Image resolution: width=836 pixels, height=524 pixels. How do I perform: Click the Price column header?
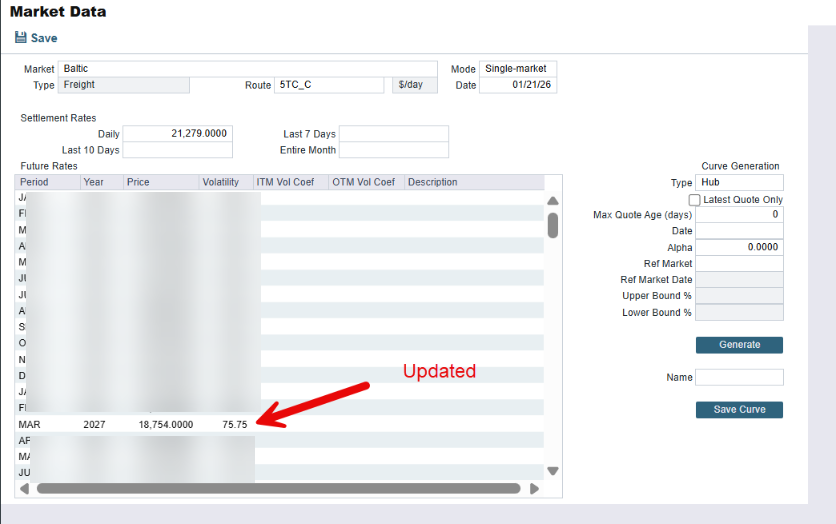coord(160,183)
